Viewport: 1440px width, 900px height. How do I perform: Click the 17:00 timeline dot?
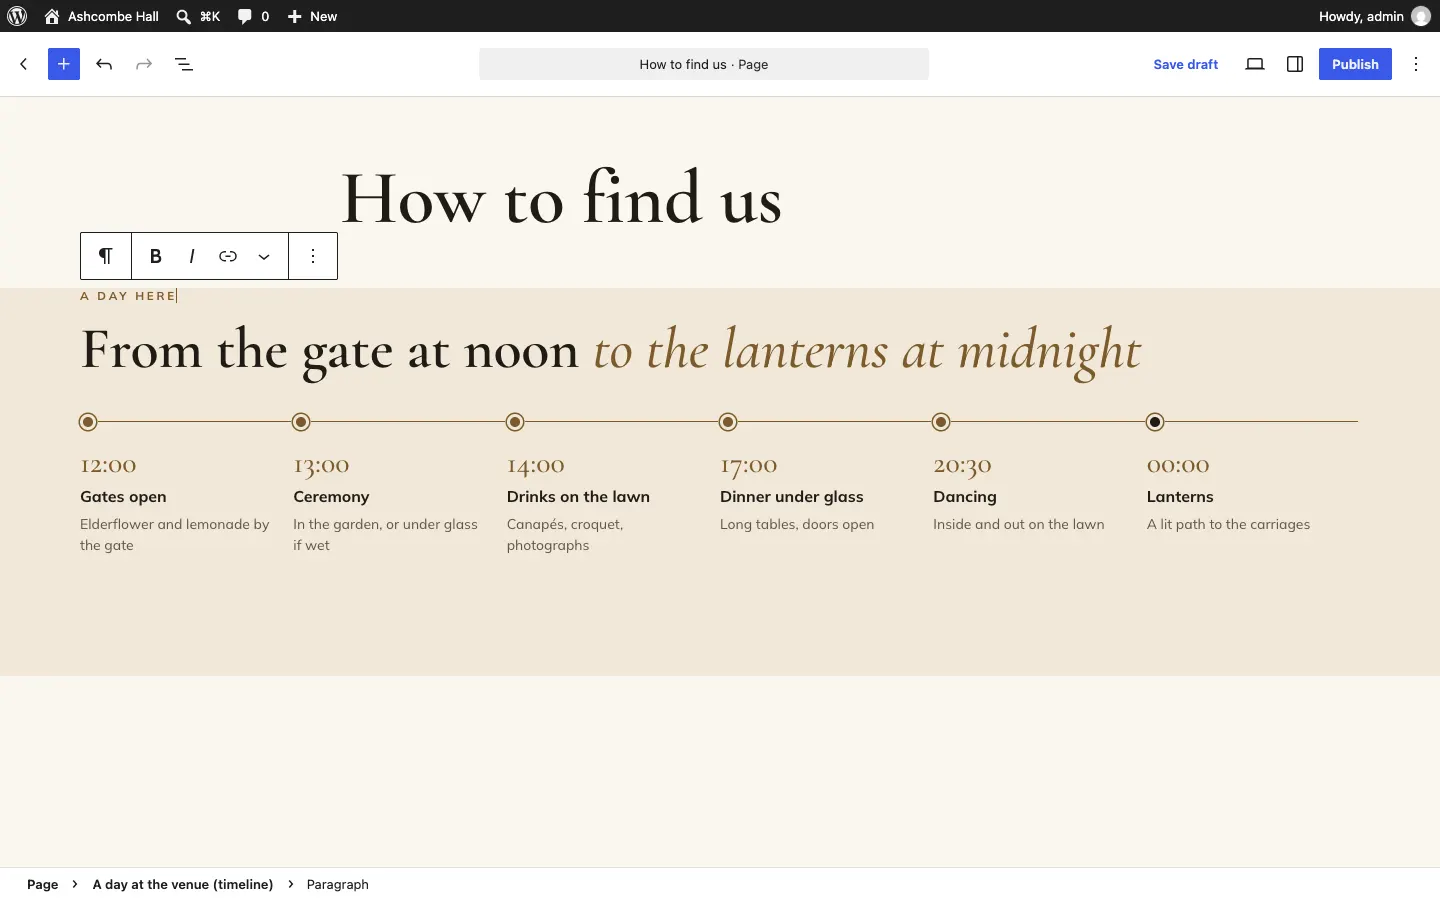point(728,422)
